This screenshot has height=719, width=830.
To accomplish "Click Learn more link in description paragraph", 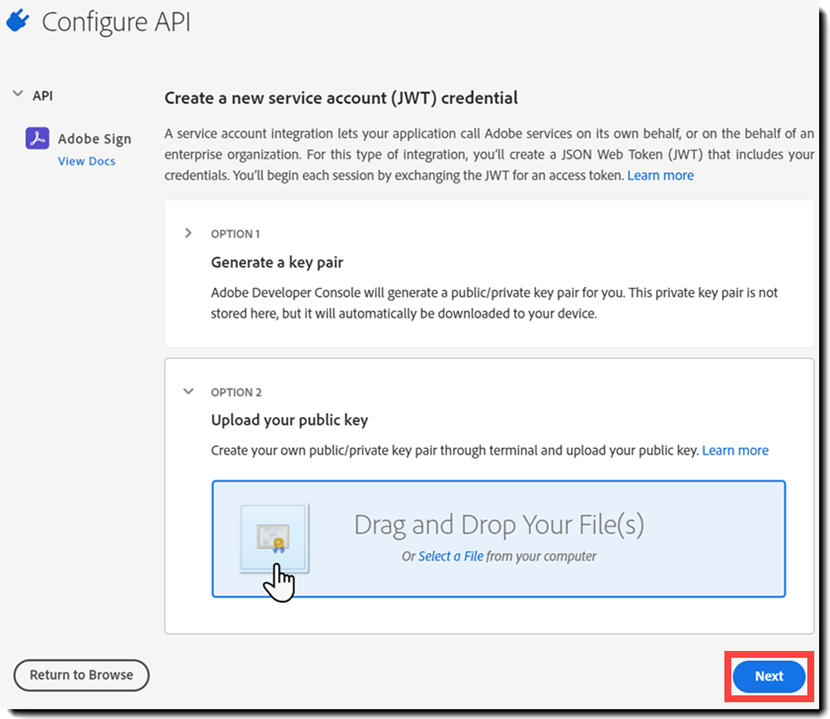I will tap(660, 175).
